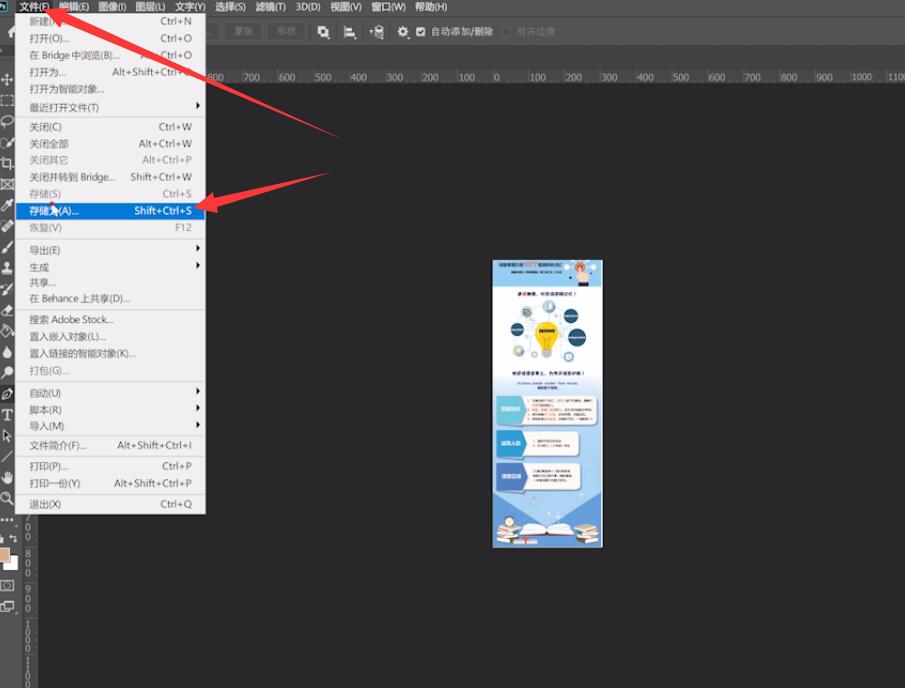Screen dimensions: 905x688
Task: Choose 退出(X) menu entry
Action: pos(110,504)
